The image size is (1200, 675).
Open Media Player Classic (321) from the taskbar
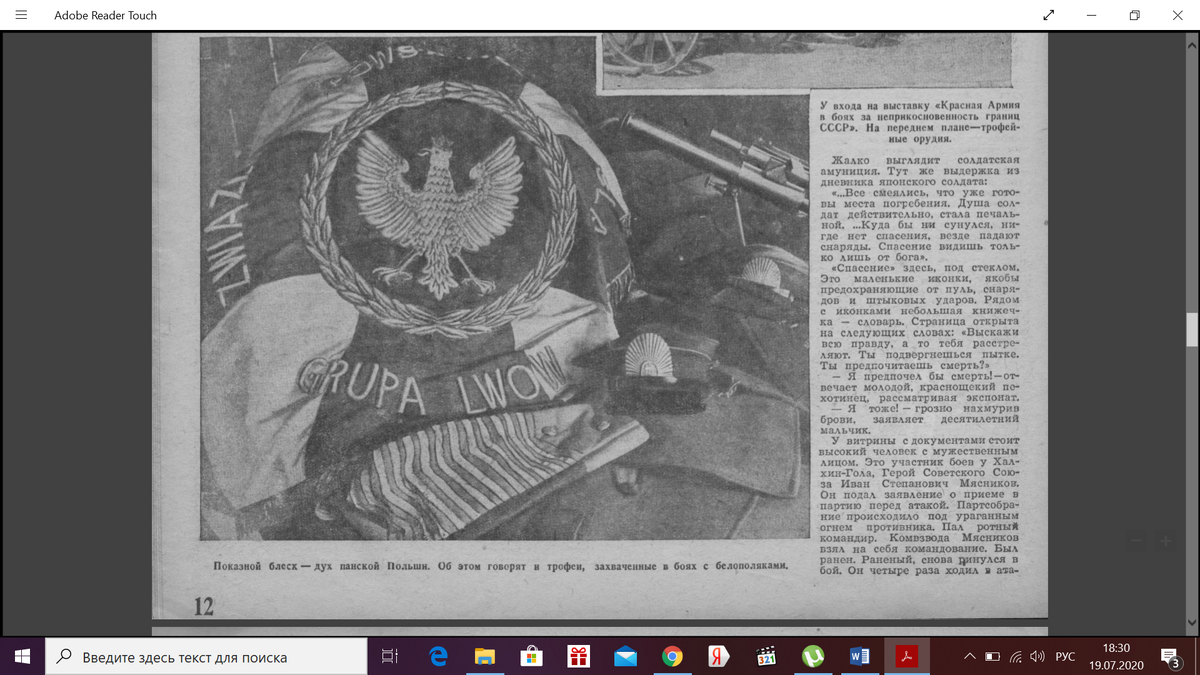pyautogui.click(x=766, y=657)
